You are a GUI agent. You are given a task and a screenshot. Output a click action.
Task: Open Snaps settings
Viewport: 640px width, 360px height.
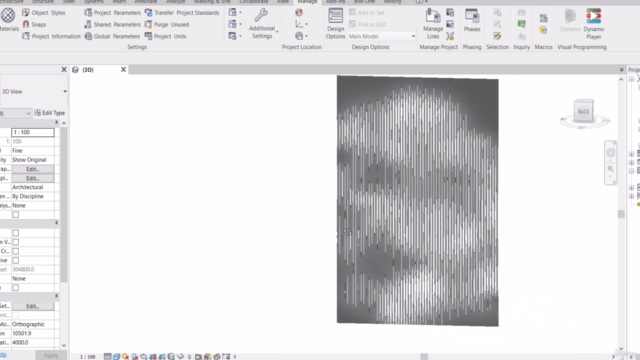(34, 24)
